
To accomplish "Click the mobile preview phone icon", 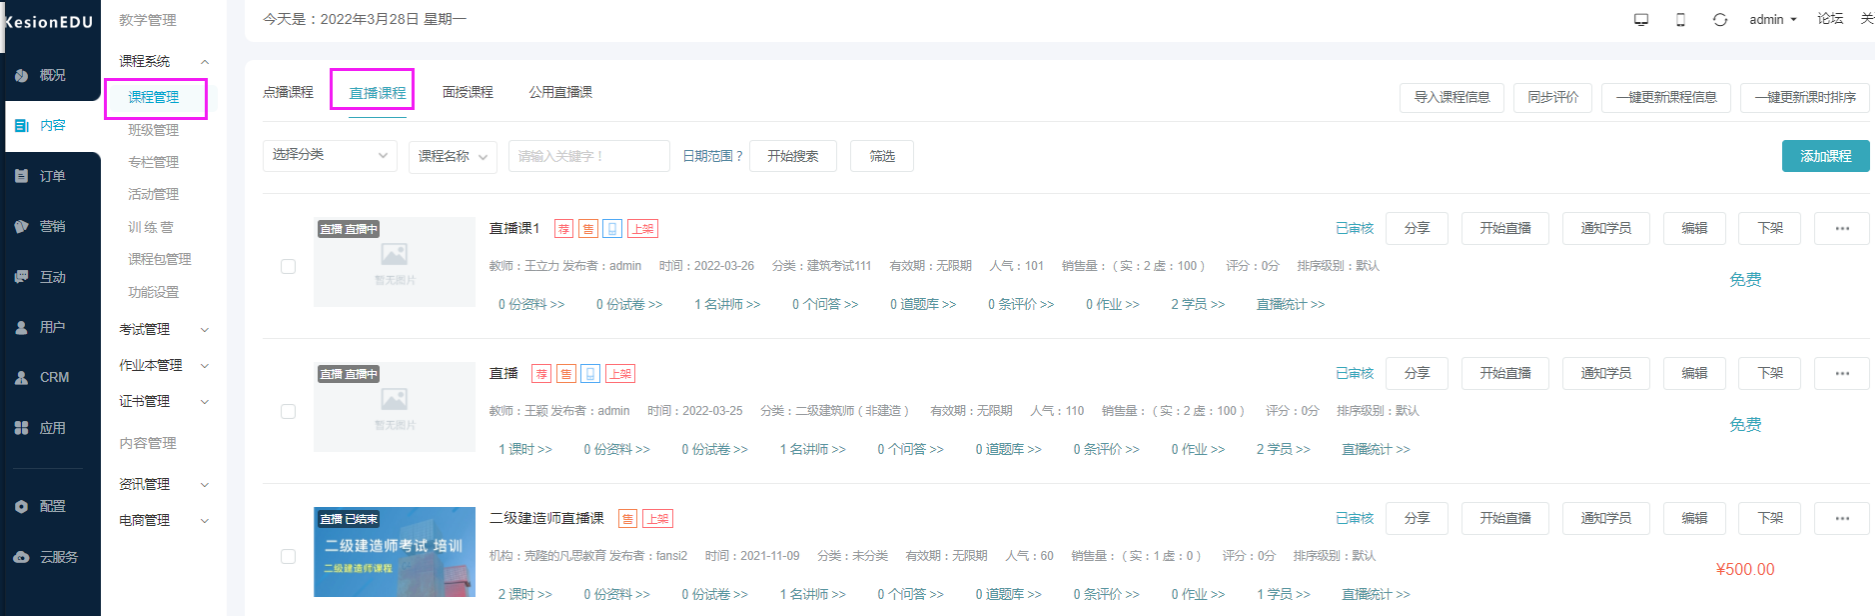I will 1680,20.
